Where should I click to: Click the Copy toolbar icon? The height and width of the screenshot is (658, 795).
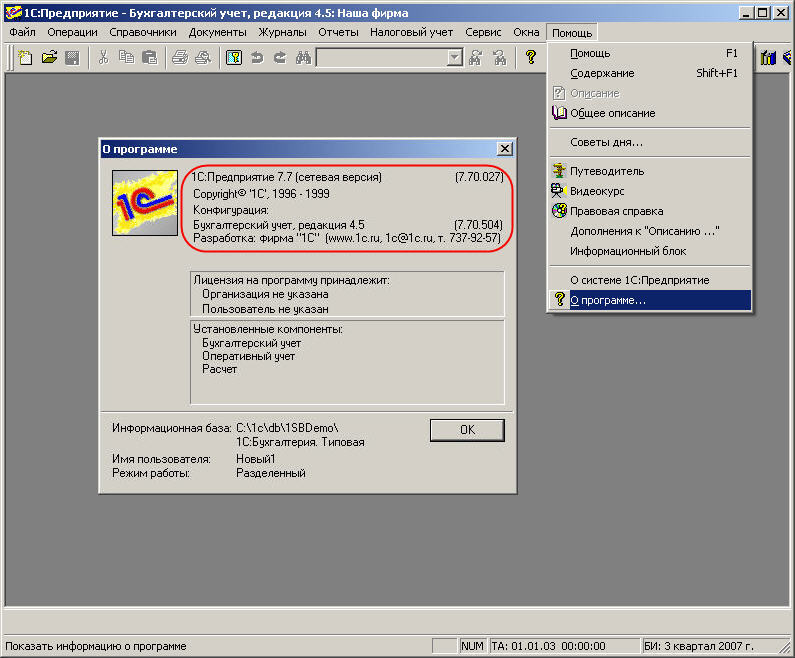[x=126, y=57]
